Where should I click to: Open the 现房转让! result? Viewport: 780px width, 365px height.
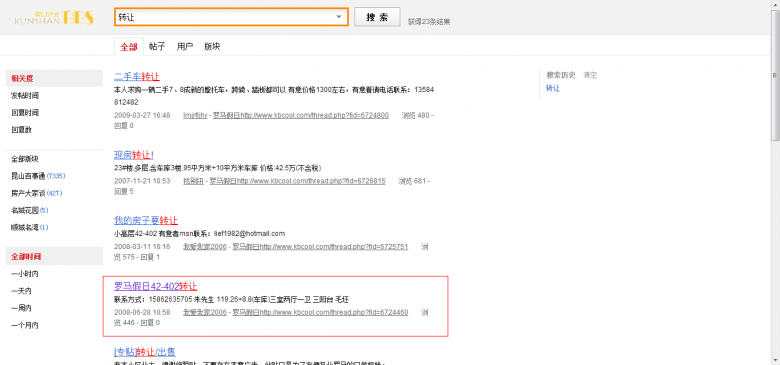[x=134, y=155]
